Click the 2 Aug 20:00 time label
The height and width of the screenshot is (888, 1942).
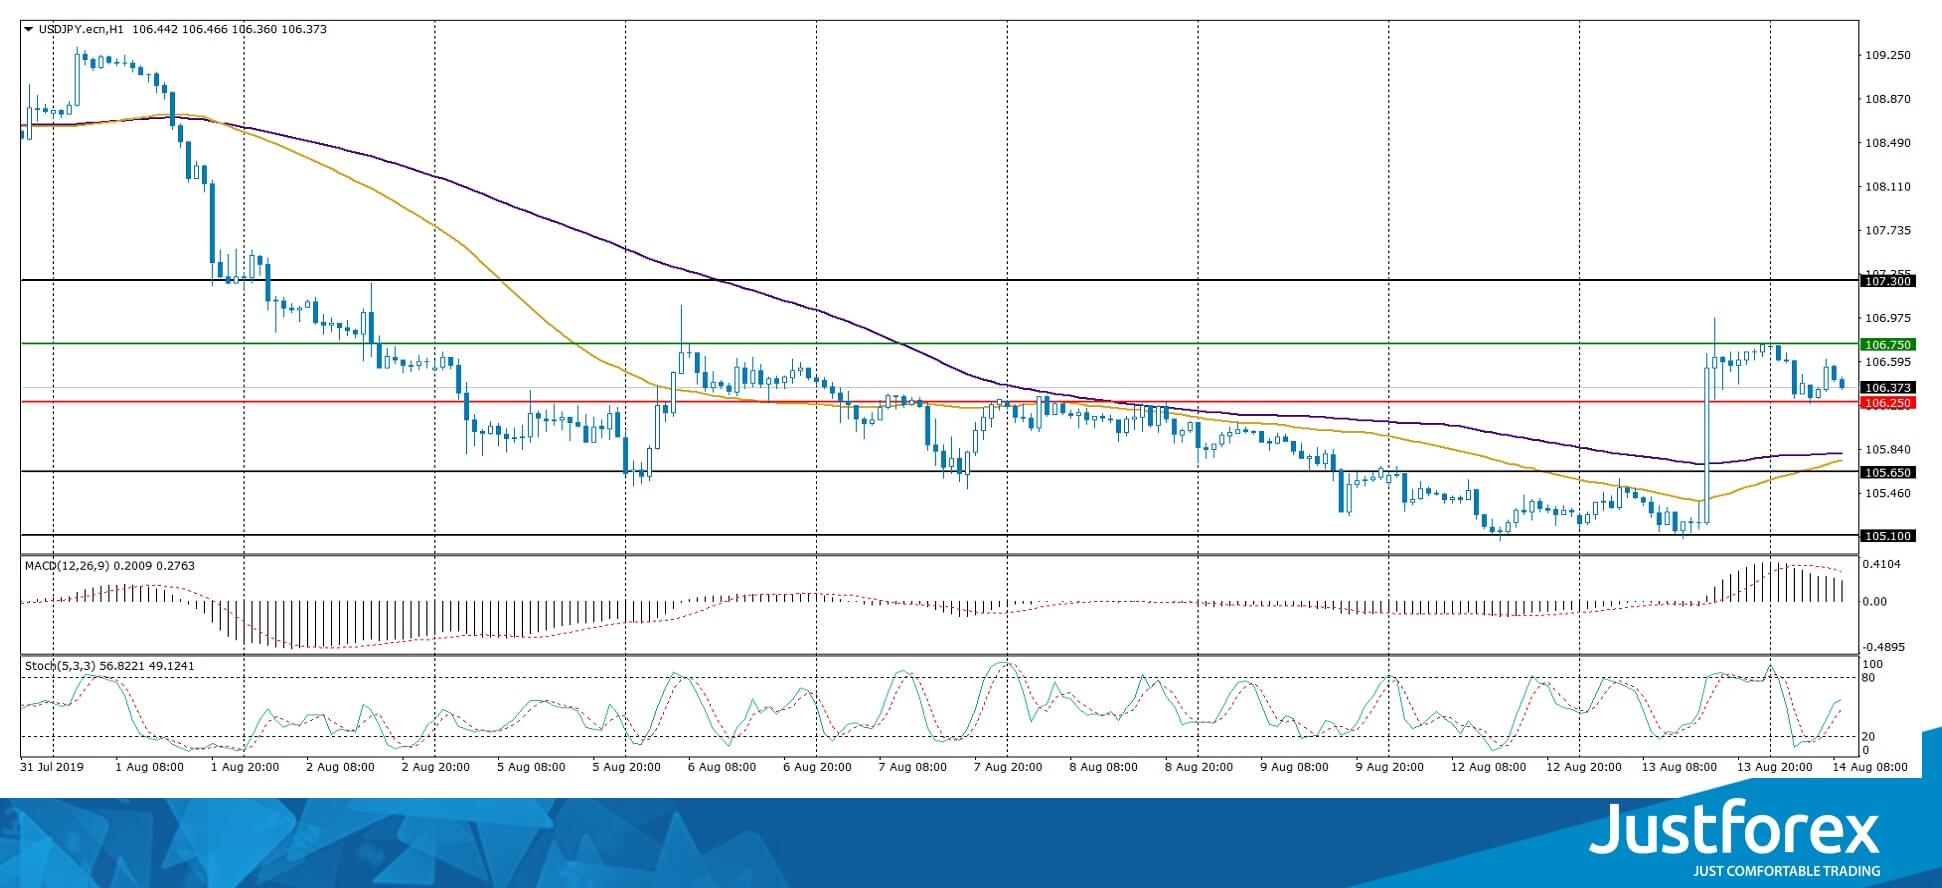pyautogui.click(x=435, y=767)
